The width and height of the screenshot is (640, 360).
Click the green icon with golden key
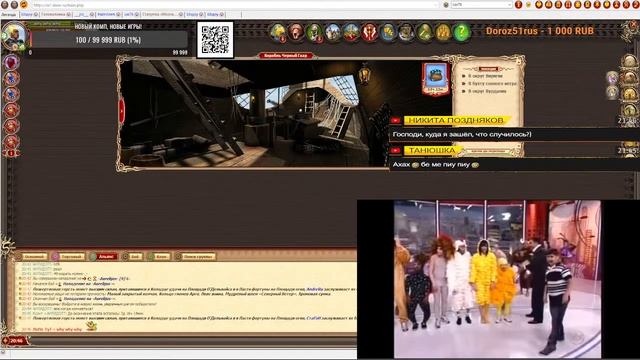424,32
